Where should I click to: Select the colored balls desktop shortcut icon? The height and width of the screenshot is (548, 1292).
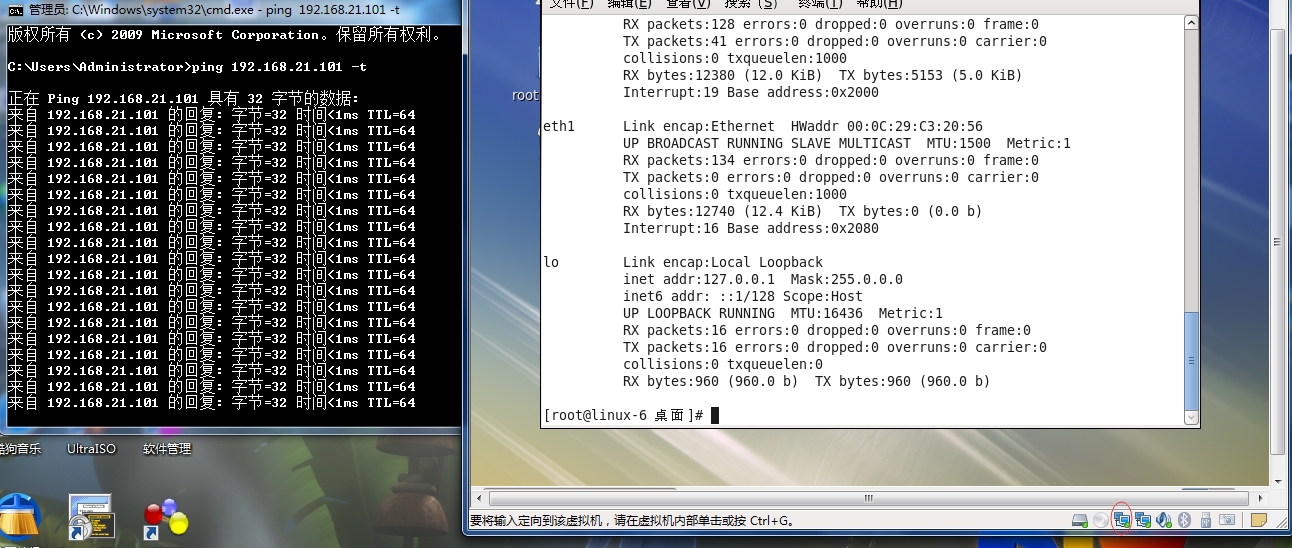coord(165,520)
